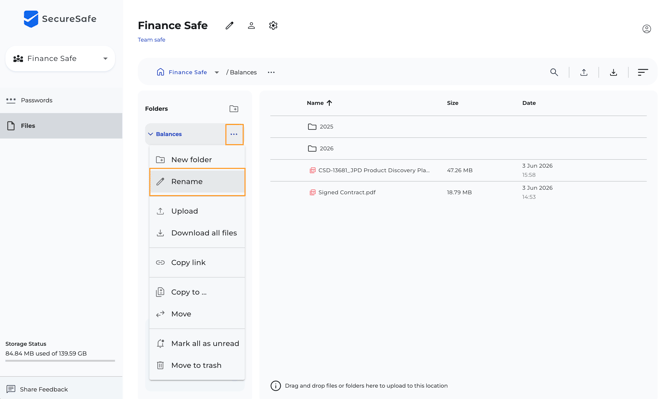
Task: Click the toolbar upload icon
Action: (584, 72)
